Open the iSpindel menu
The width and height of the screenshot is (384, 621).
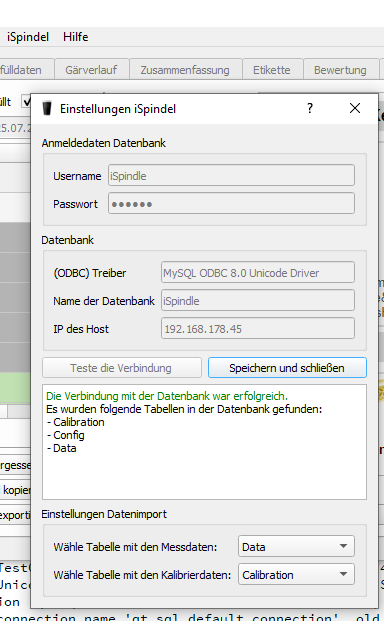tap(28, 37)
